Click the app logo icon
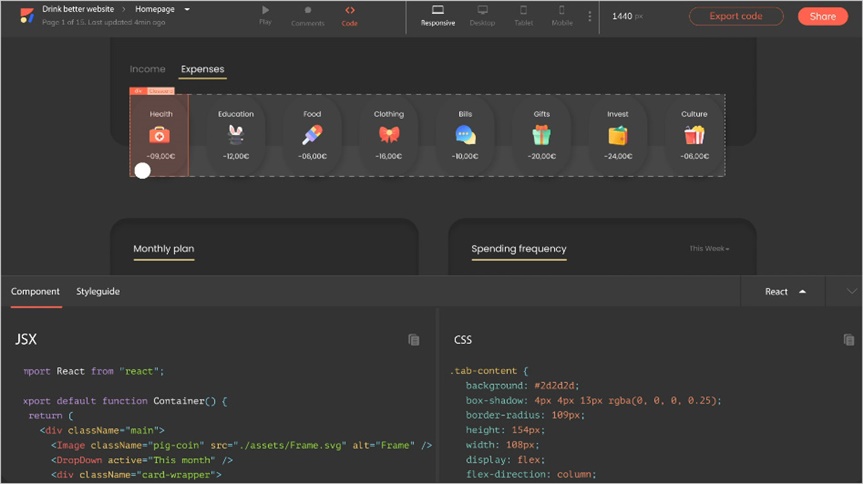This screenshot has height=484, width=863. 26,15
